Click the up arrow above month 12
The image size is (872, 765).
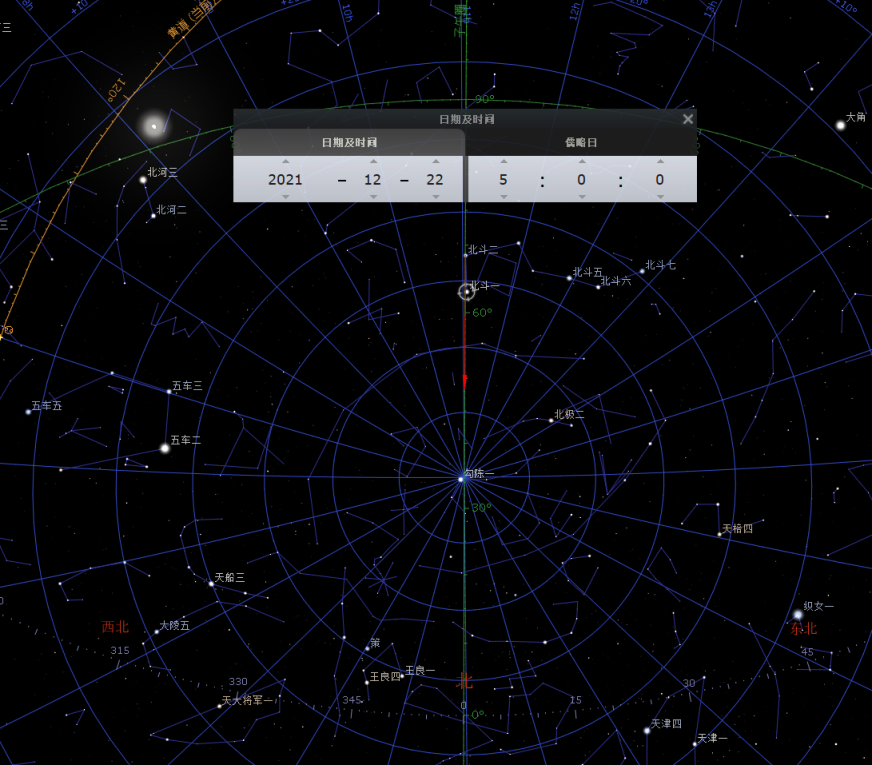tap(373, 161)
